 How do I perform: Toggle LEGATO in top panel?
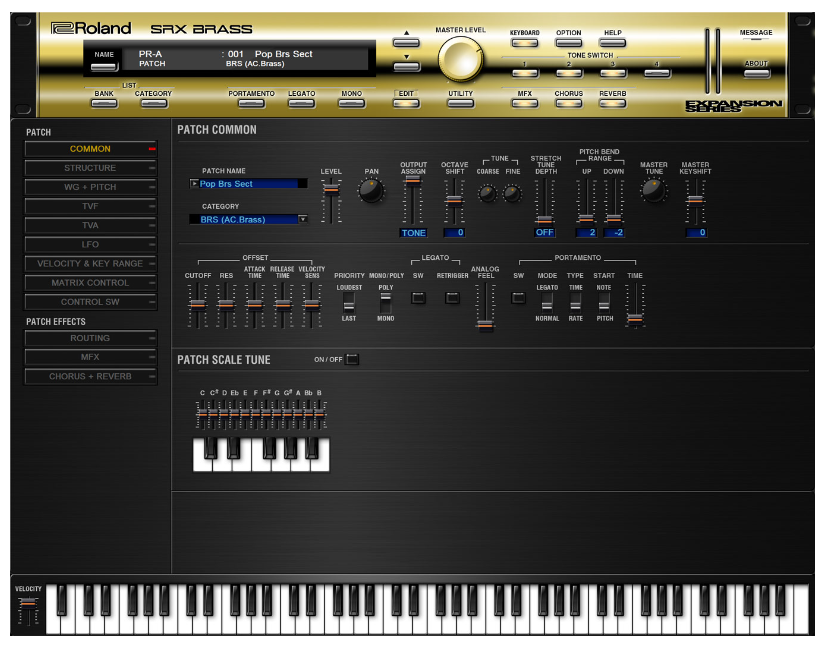coord(302,103)
